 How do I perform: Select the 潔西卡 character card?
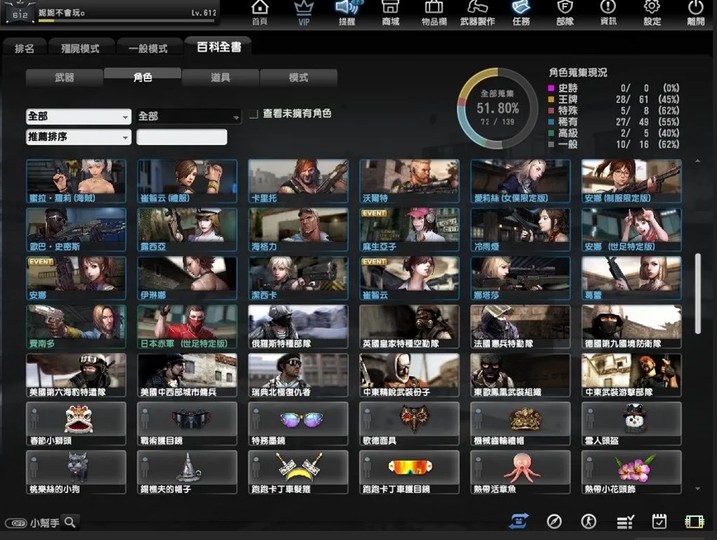click(298, 278)
